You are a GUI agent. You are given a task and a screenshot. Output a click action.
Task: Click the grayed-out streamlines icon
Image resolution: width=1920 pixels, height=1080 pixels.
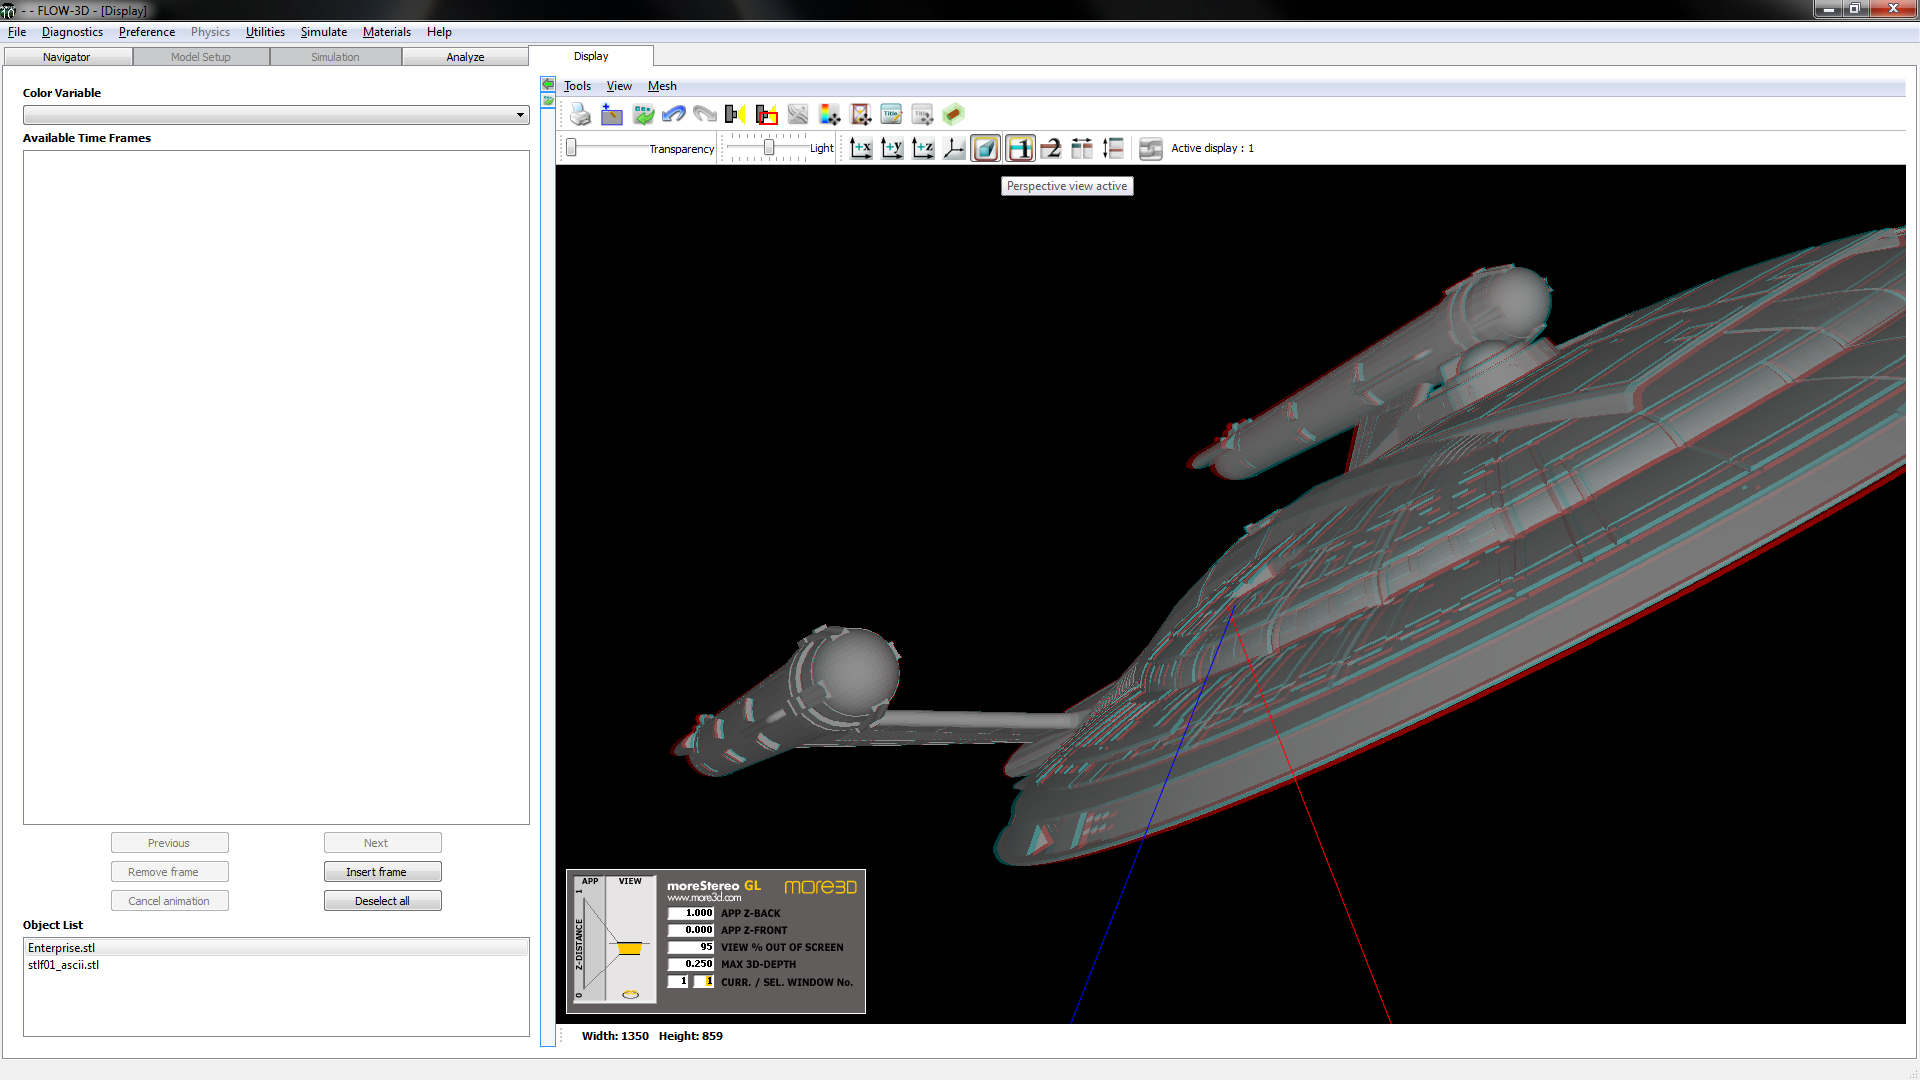(x=798, y=115)
